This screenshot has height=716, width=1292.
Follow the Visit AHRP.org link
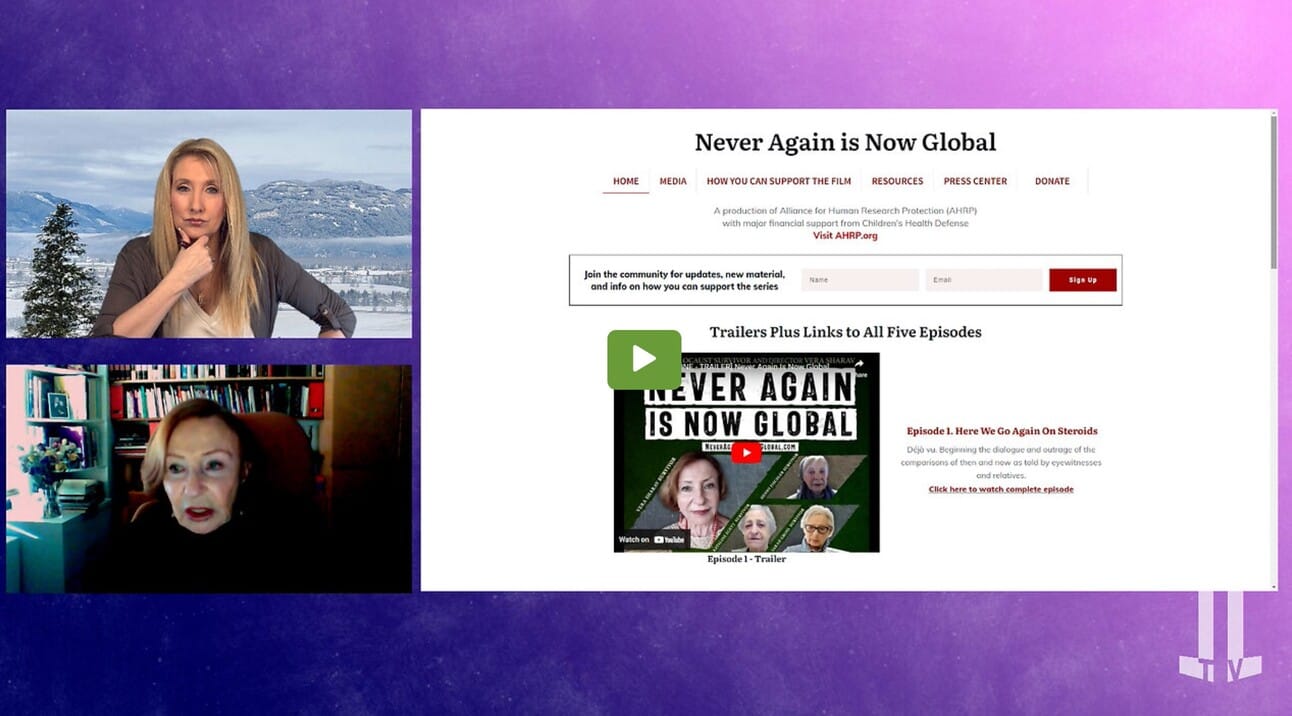(845, 236)
